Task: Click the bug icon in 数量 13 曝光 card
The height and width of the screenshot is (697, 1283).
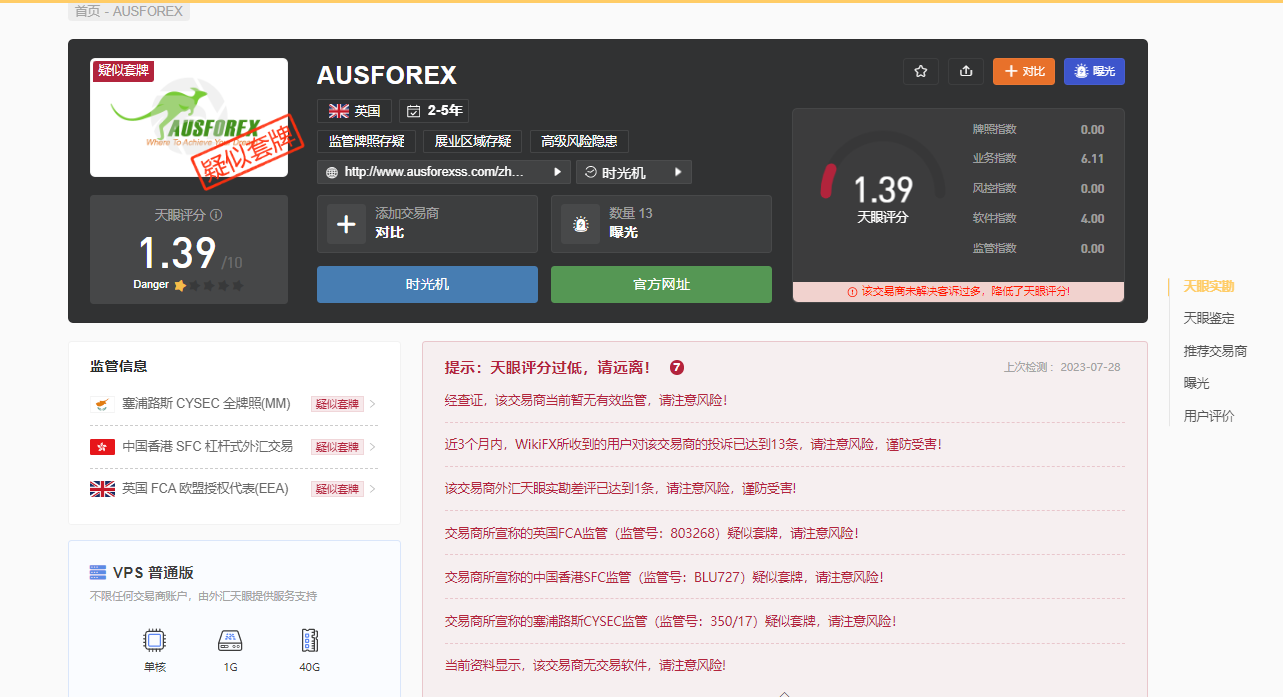Action: pyautogui.click(x=580, y=224)
